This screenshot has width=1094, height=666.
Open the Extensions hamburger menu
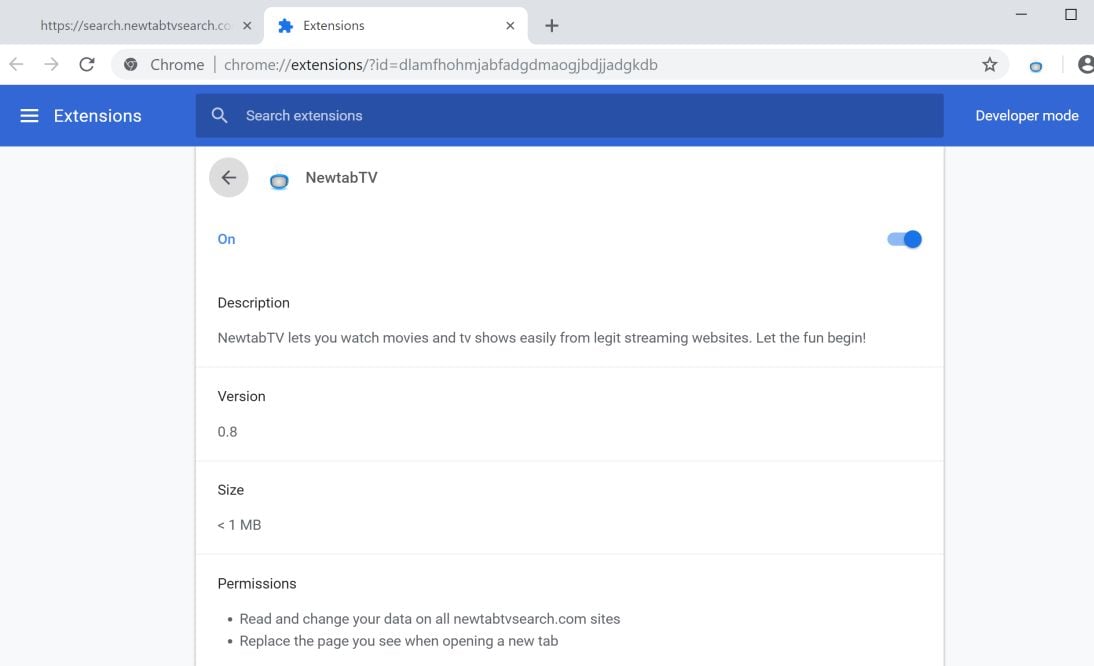29,116
